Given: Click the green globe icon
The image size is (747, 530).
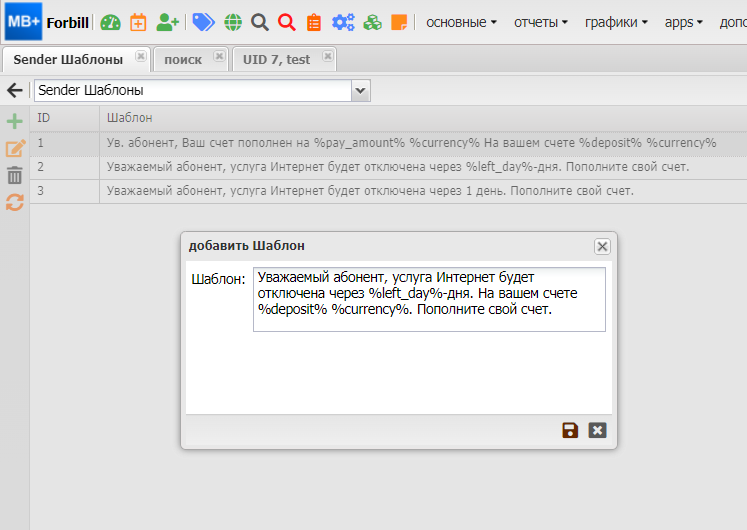Looking at the screenshot, I should point(232,22).
